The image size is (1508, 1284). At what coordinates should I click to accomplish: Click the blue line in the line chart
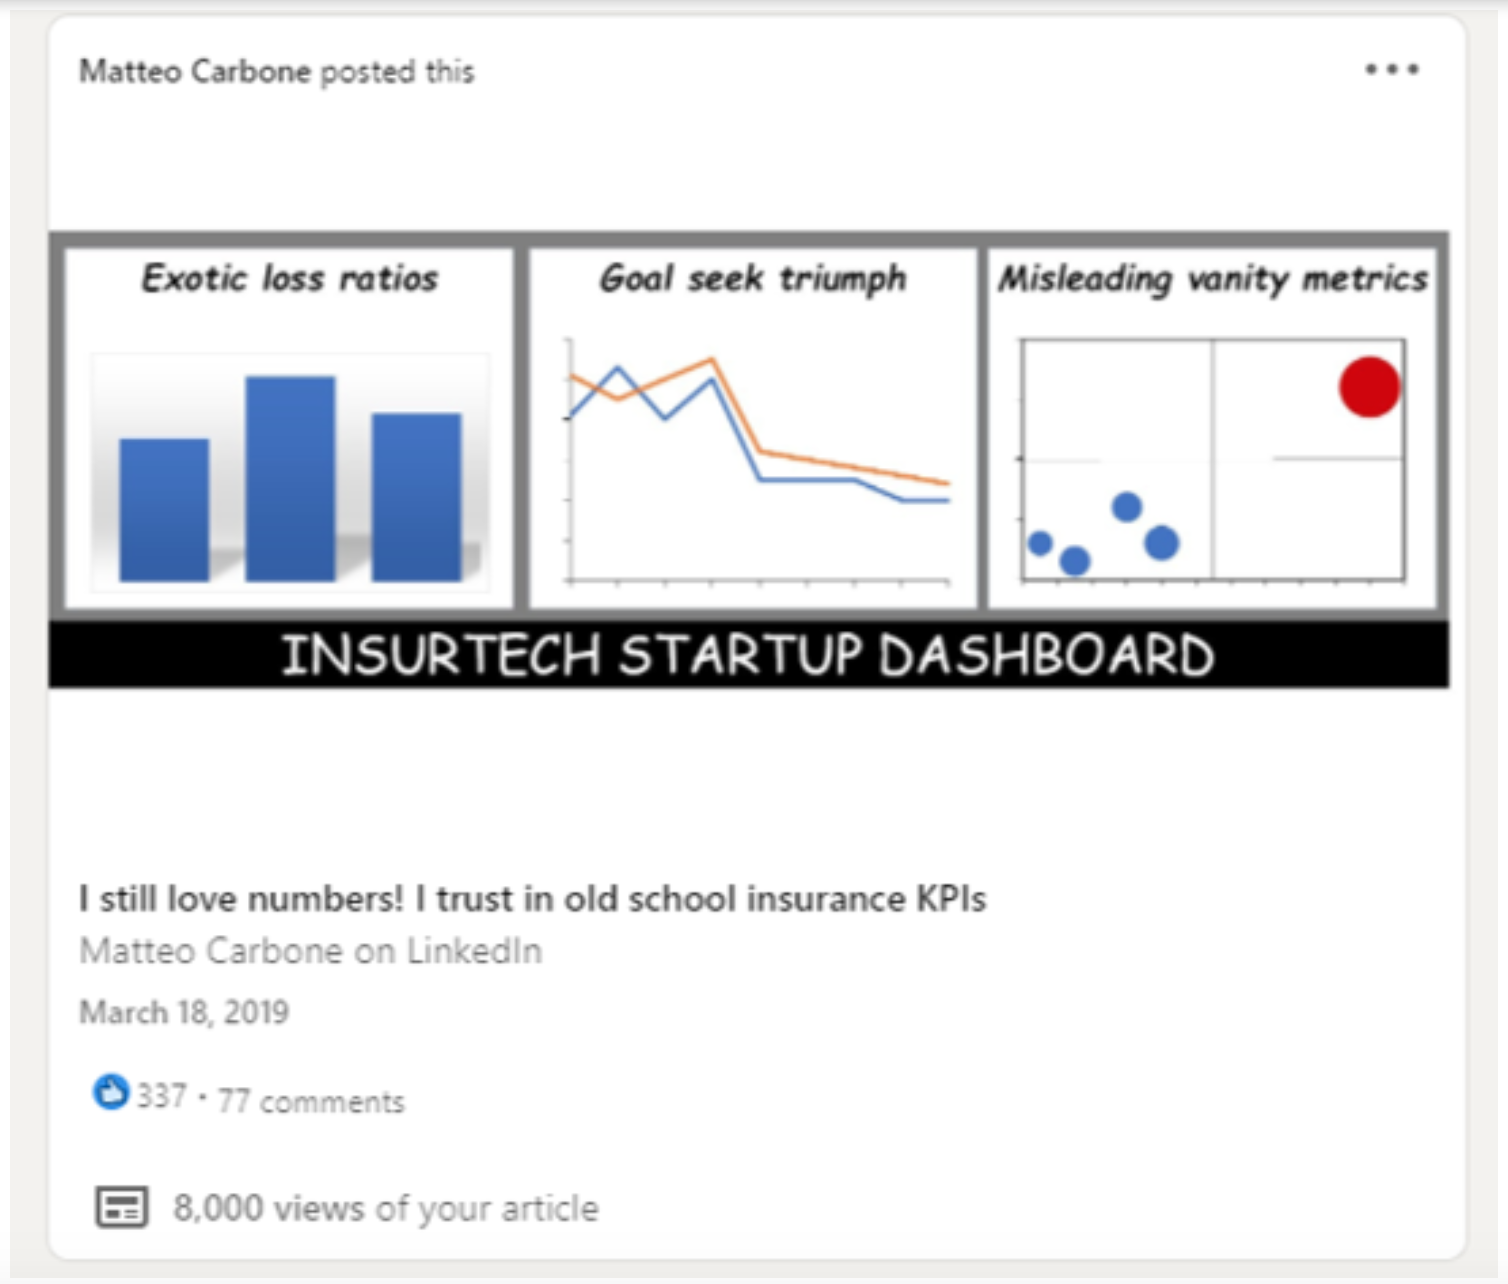[806, 480]
